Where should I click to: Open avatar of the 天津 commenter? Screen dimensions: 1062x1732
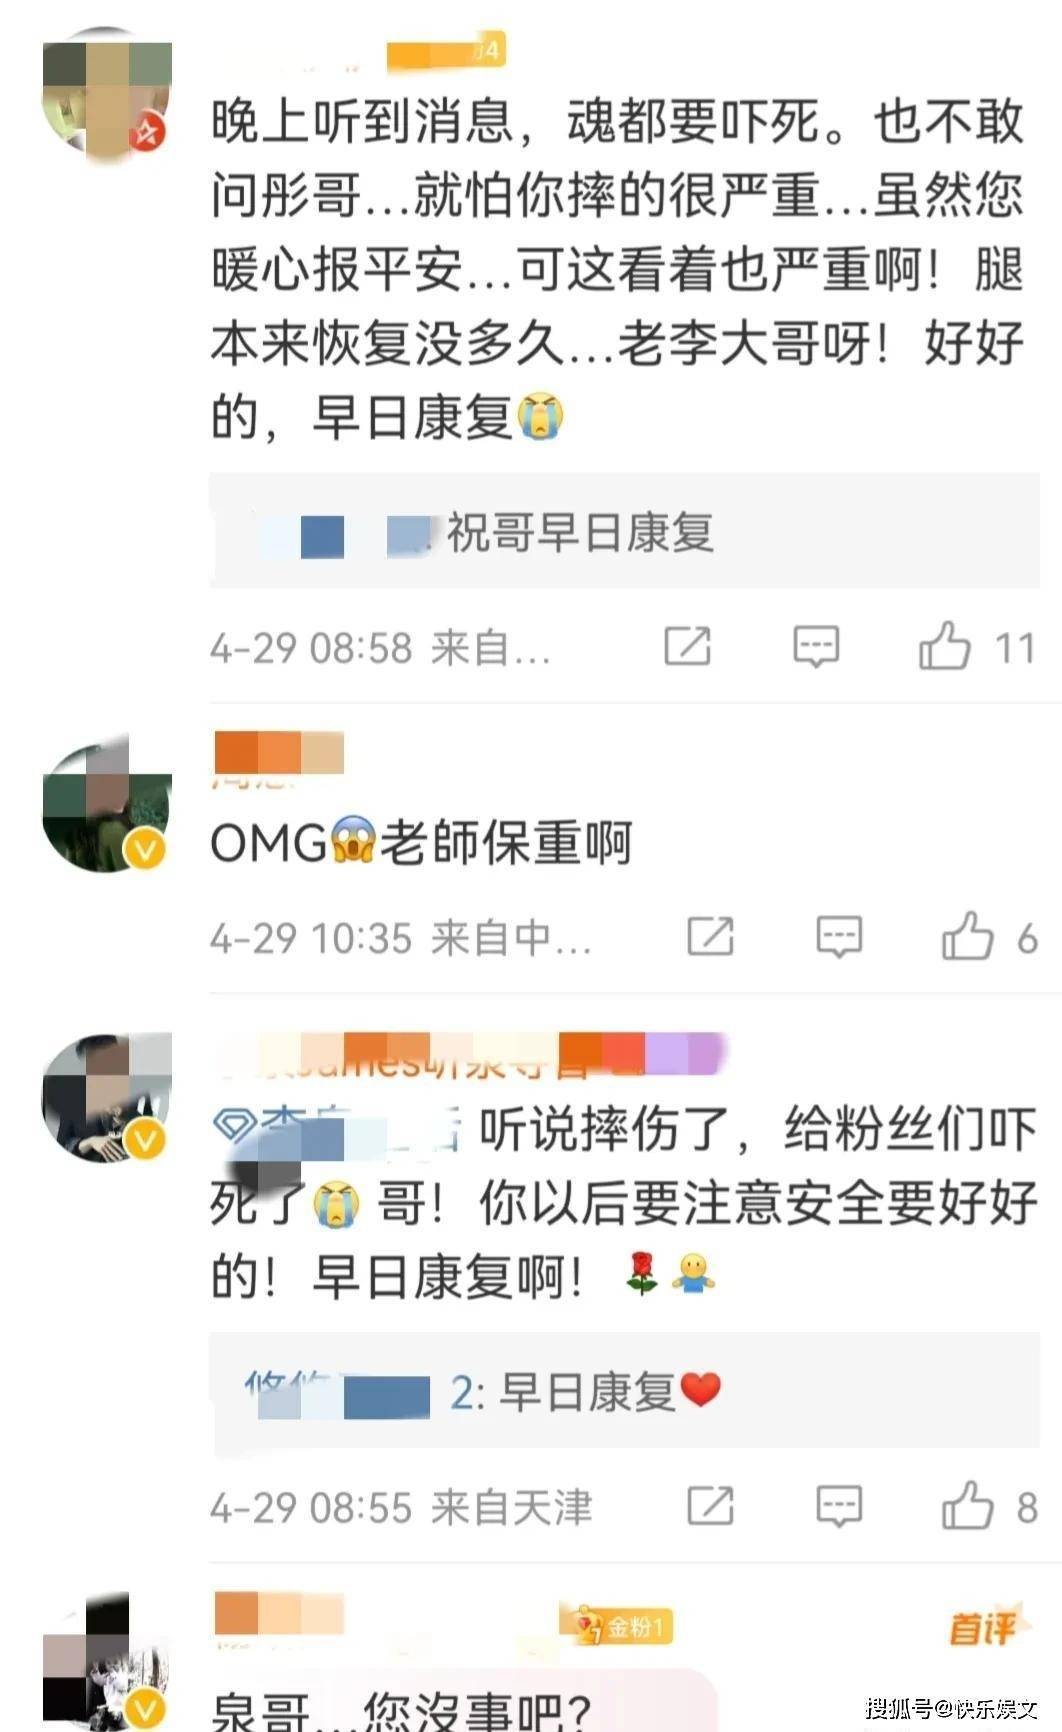tap(106, 1098)
